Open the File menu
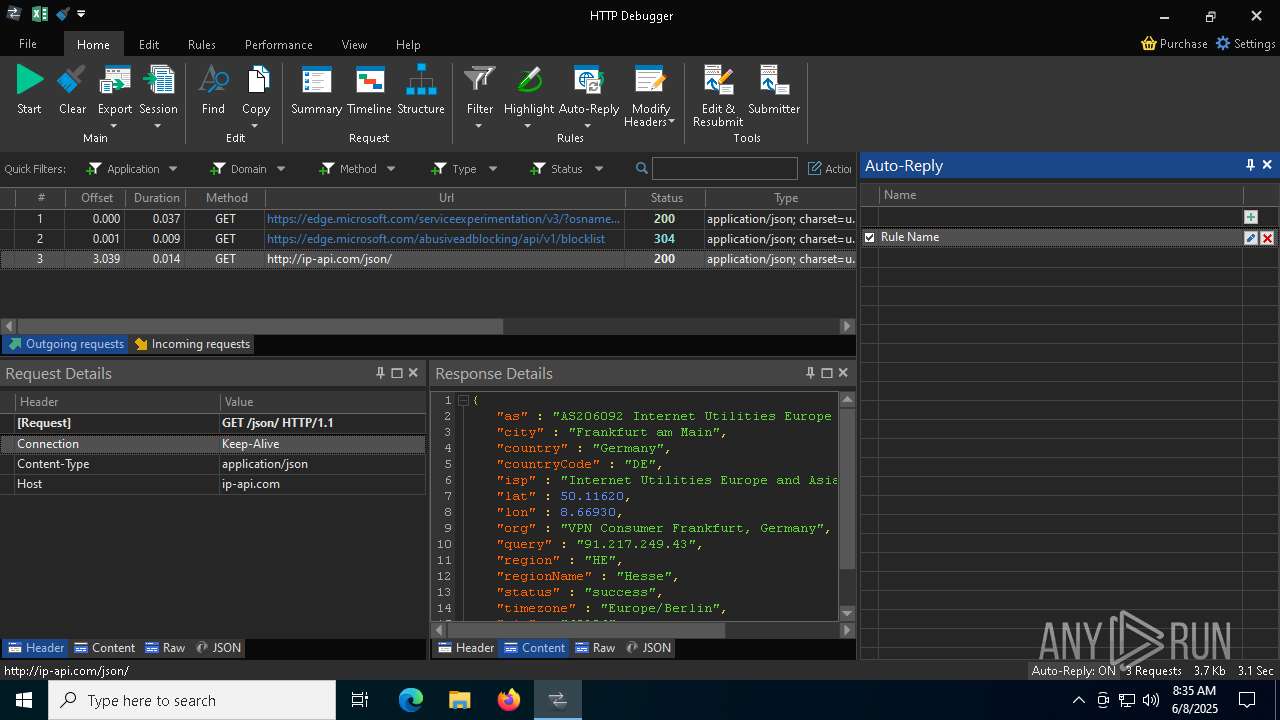The width and height of the screenshot is (1280, 720). [28, 44]
